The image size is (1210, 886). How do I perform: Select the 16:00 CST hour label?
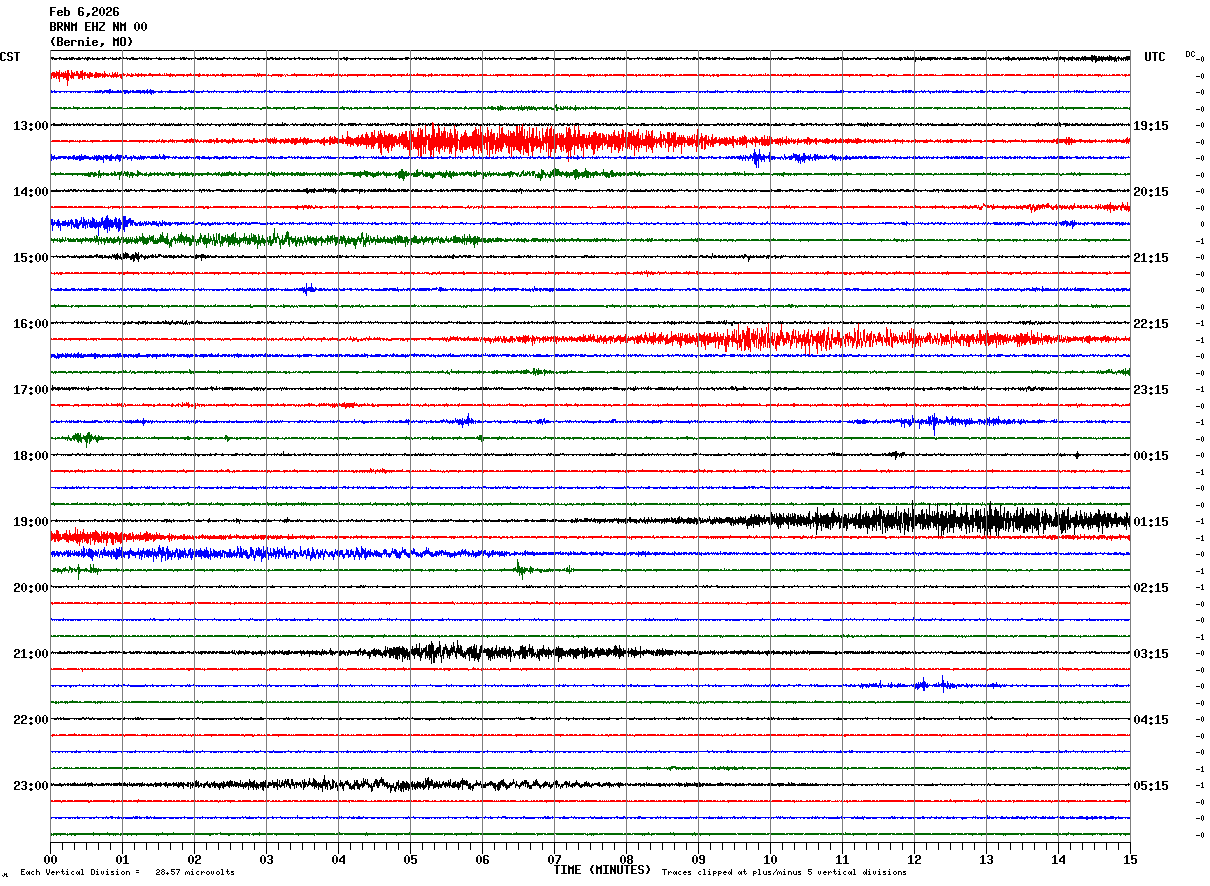coord(31,324)
